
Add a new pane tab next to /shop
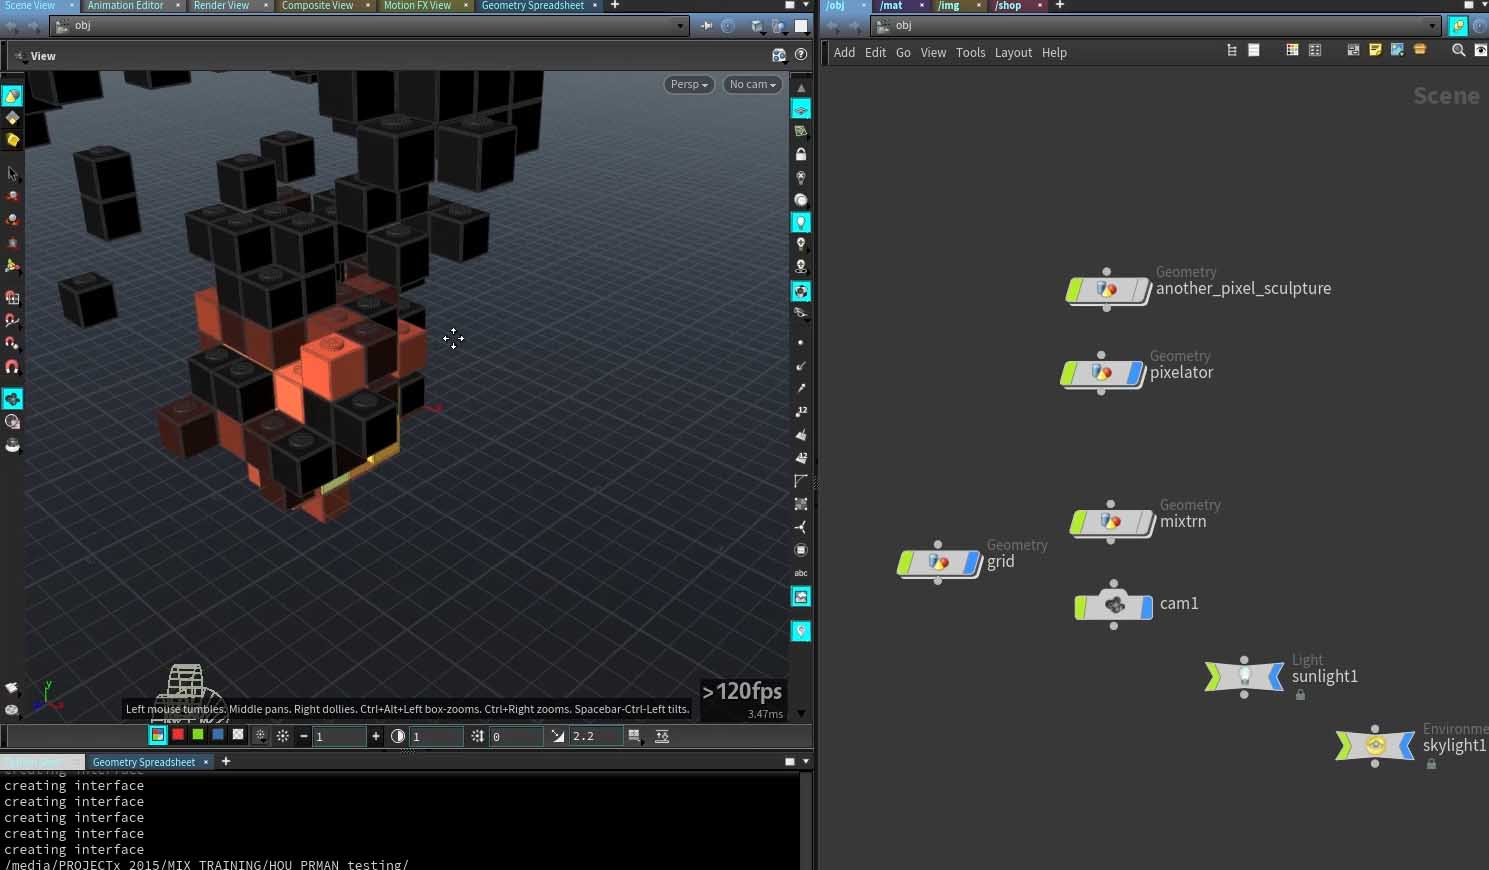(1060, 6)
